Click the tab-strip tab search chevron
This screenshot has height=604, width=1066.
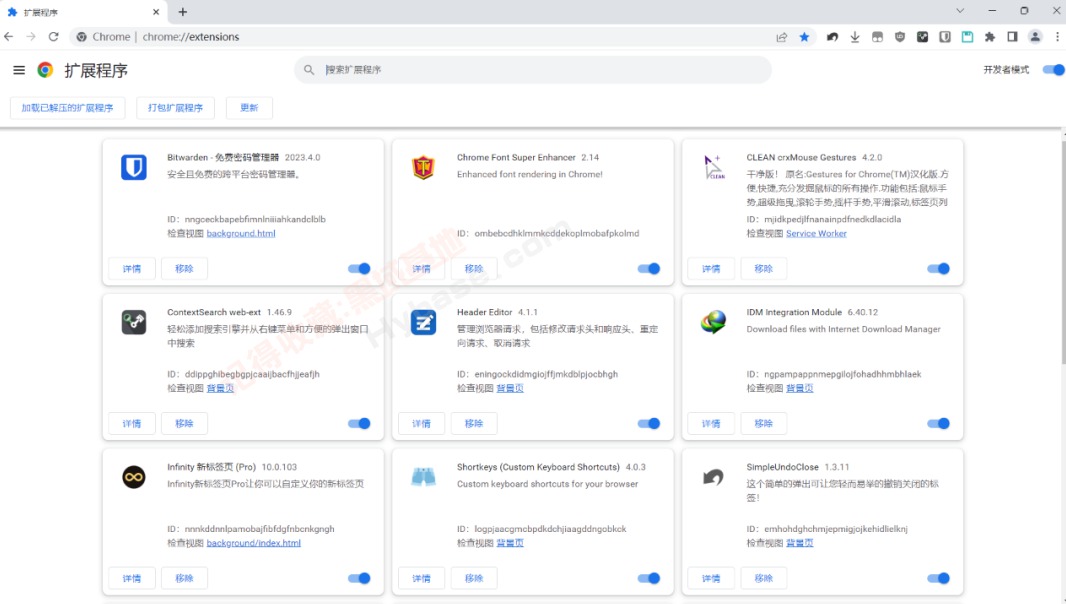tap(960, 11)
